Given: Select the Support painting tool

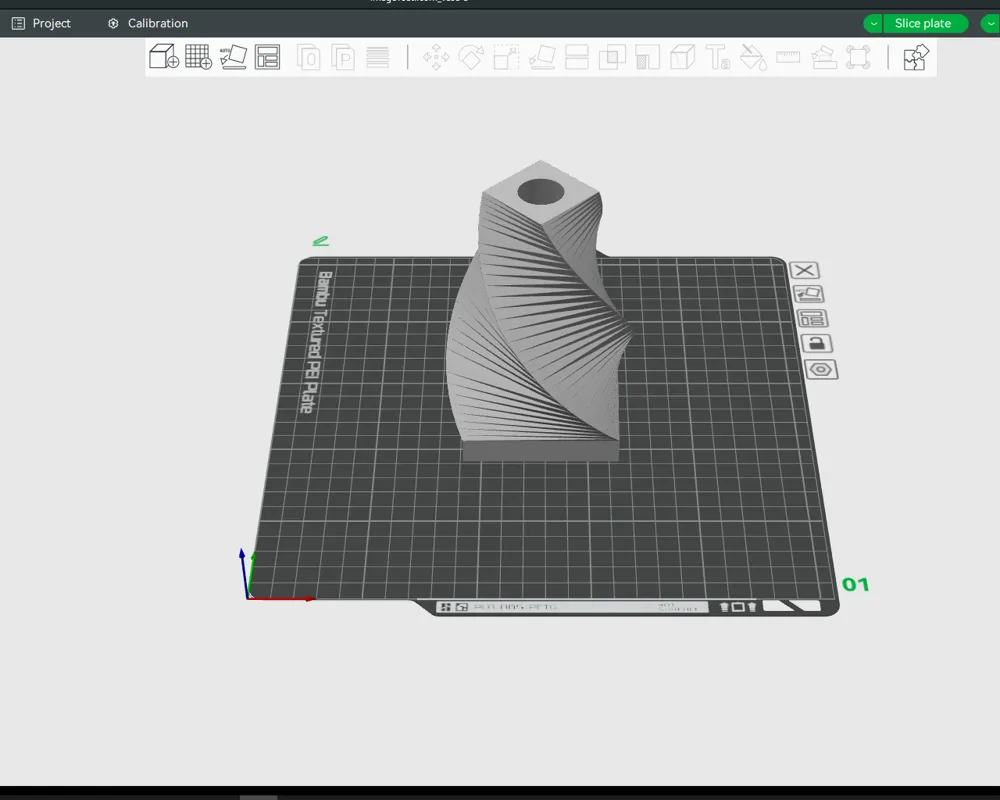Looking at the screenshot, I should coord(647,57).
